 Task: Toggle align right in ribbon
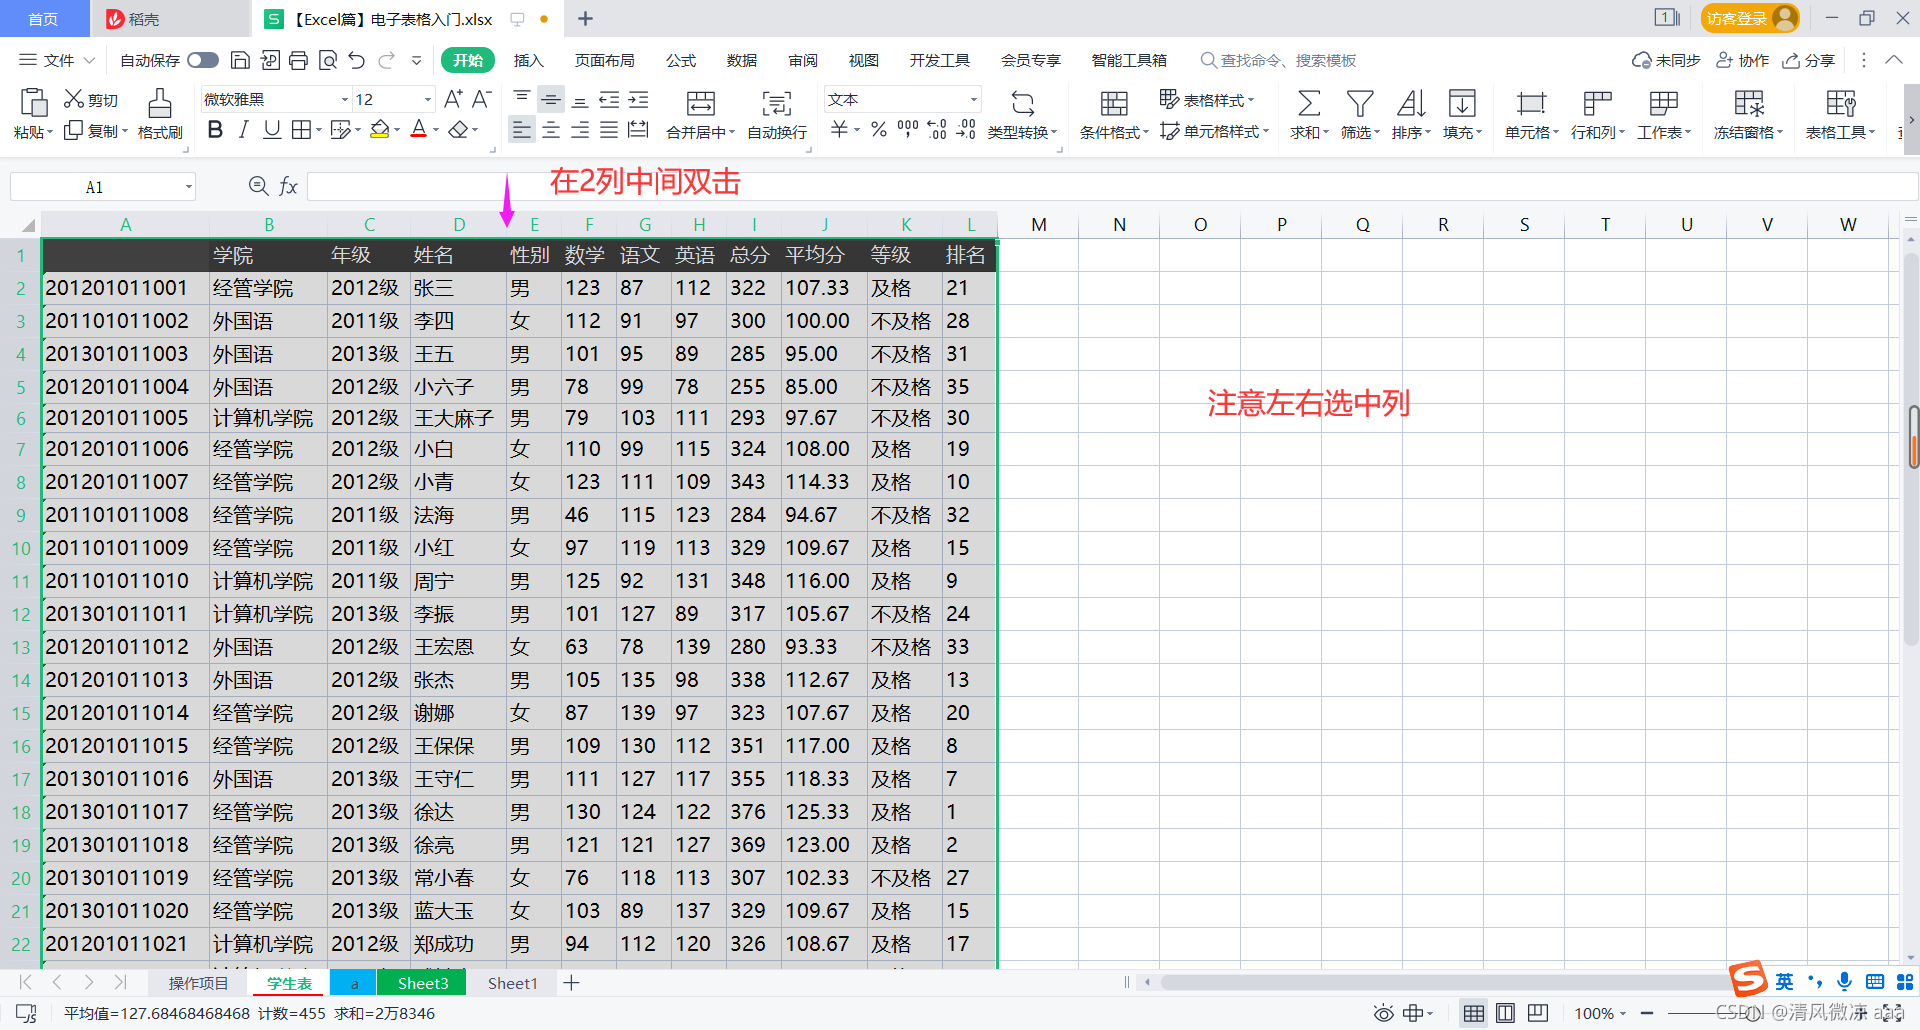[580, 130]
